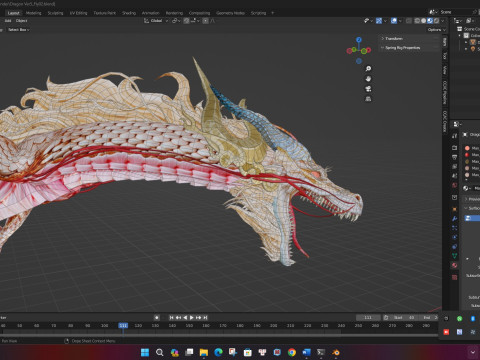Open the Object menu in viewport header
The image size is (480, 360).
click(21, 21)
